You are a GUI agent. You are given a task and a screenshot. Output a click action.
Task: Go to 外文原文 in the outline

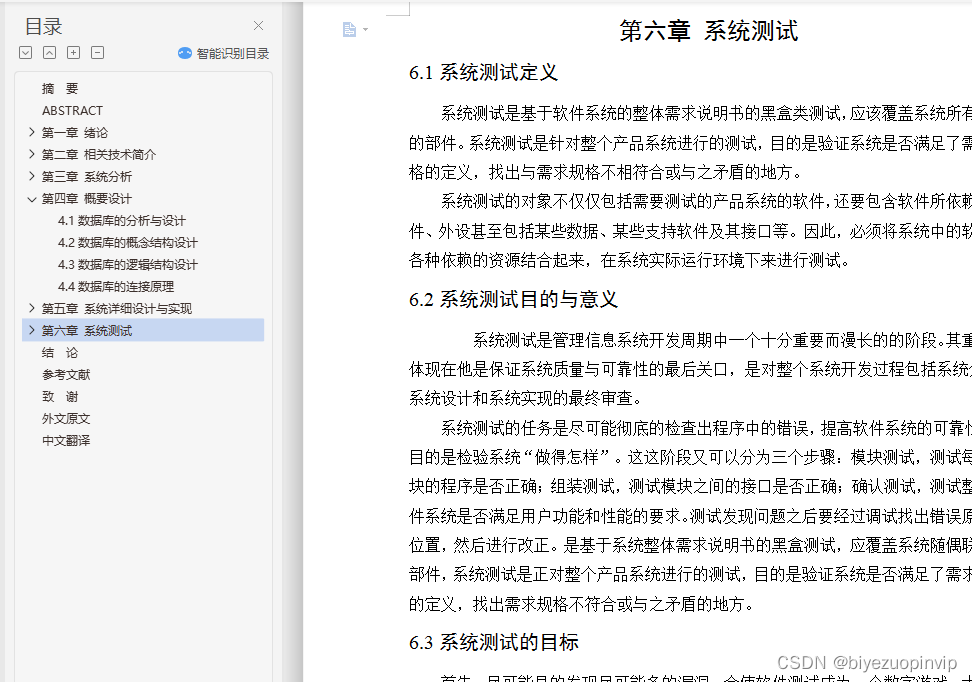[x=66, y=418]
